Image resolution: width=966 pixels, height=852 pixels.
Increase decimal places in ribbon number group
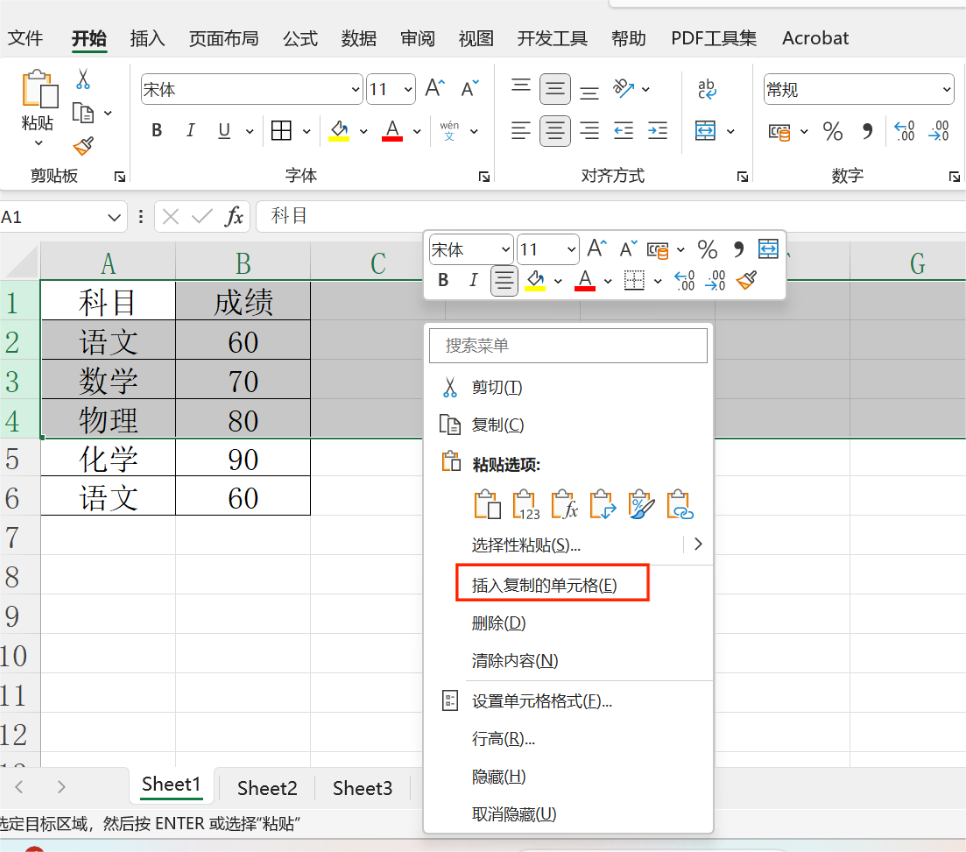coord(904,131)
